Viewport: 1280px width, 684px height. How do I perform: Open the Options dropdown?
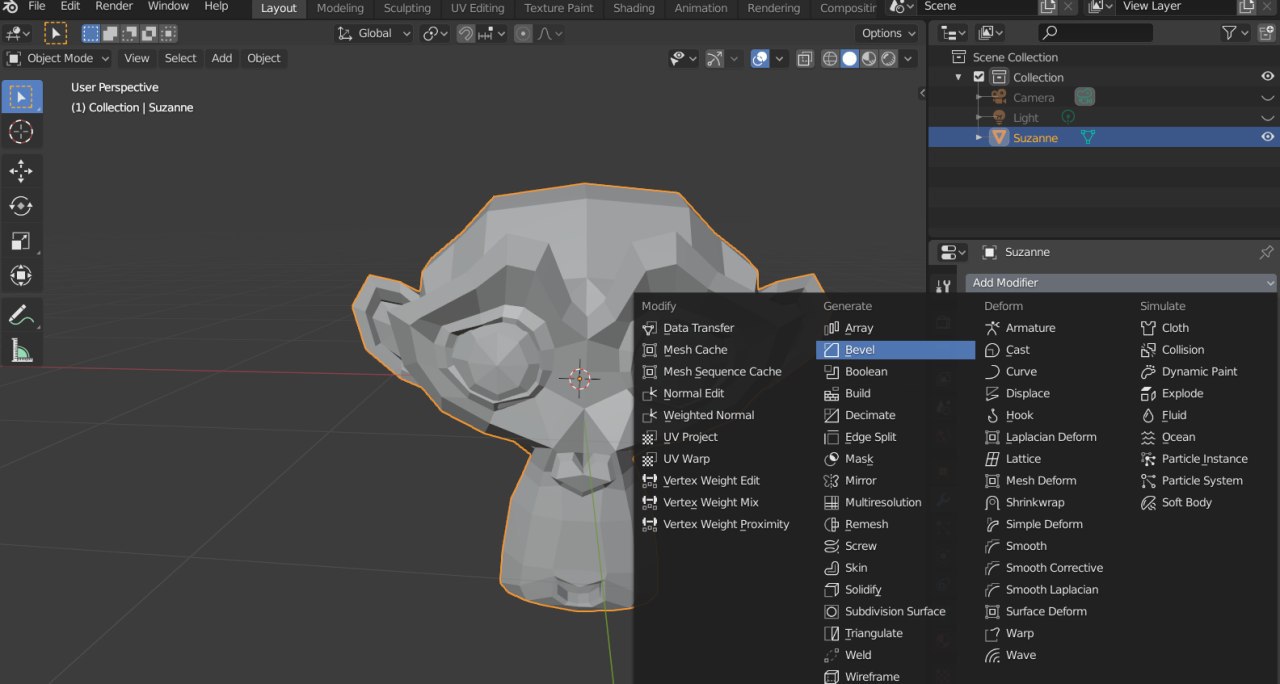[x=888, y=33]
